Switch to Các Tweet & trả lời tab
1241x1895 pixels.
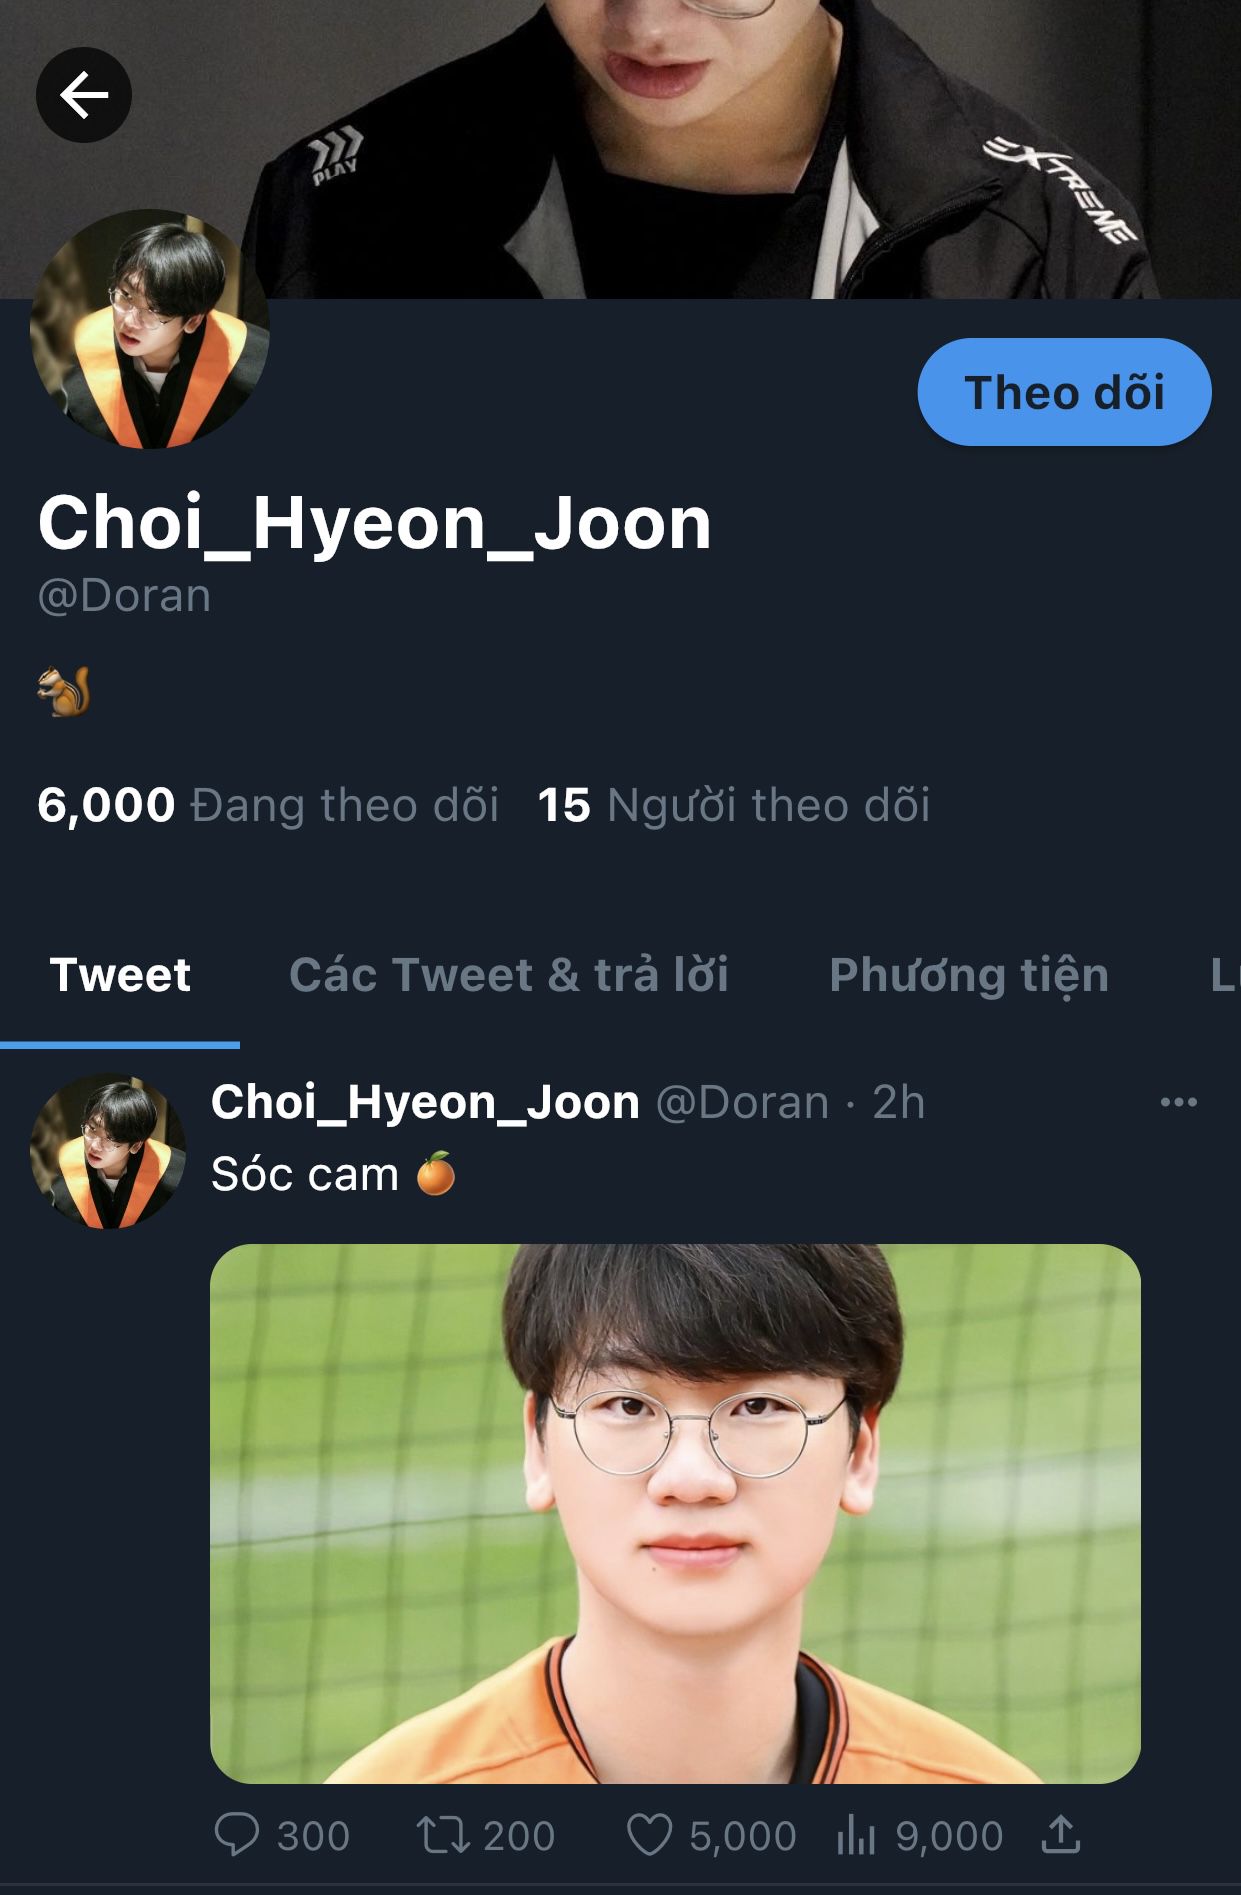pyautogui.click(x=509, y=975)
